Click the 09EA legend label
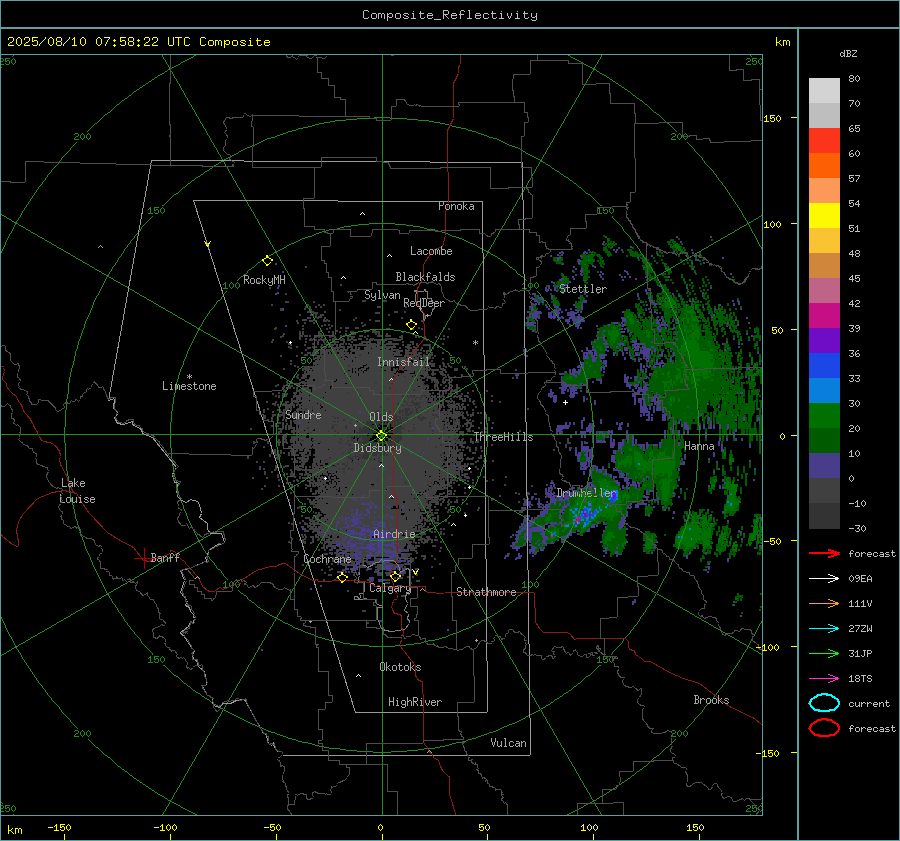The image size is (900, 841). (x=860, y=579)
